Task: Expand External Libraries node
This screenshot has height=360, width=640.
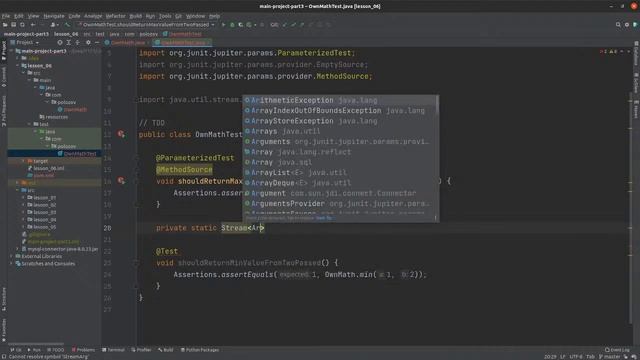Action: coord(12,256)
